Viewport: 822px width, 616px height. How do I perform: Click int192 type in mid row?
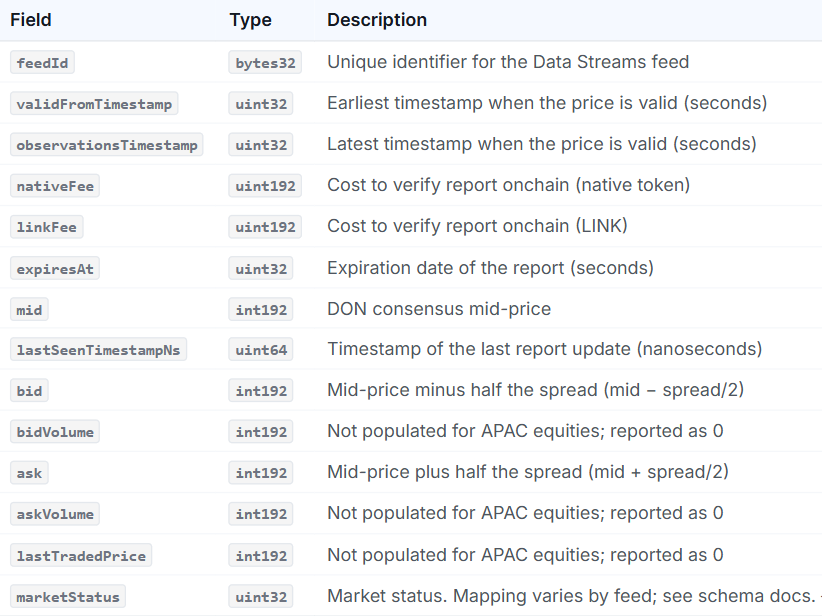261,309
